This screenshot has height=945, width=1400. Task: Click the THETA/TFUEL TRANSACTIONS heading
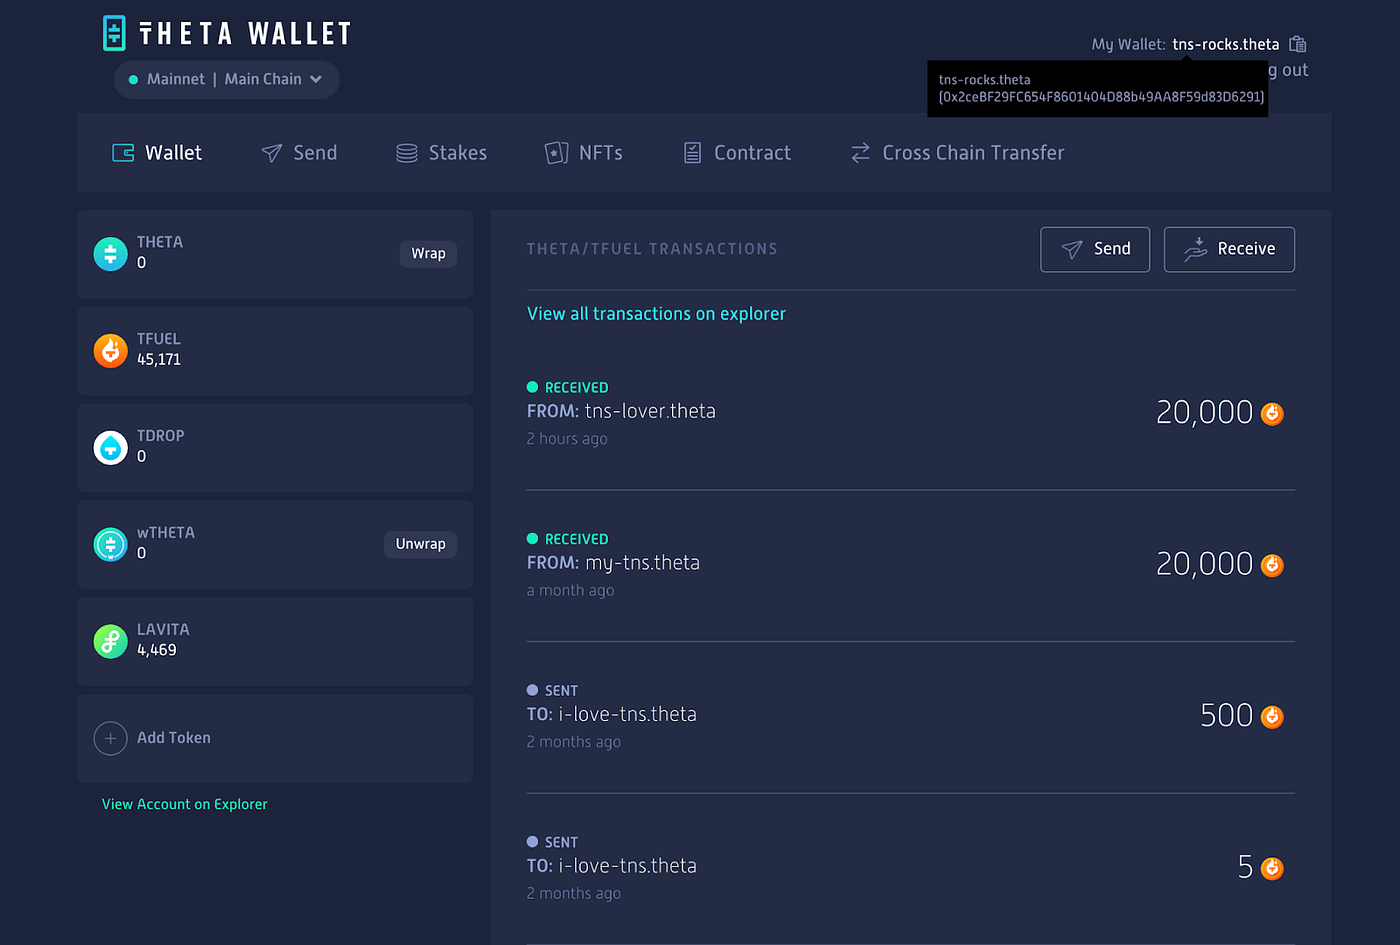click(x=652, y=249)
